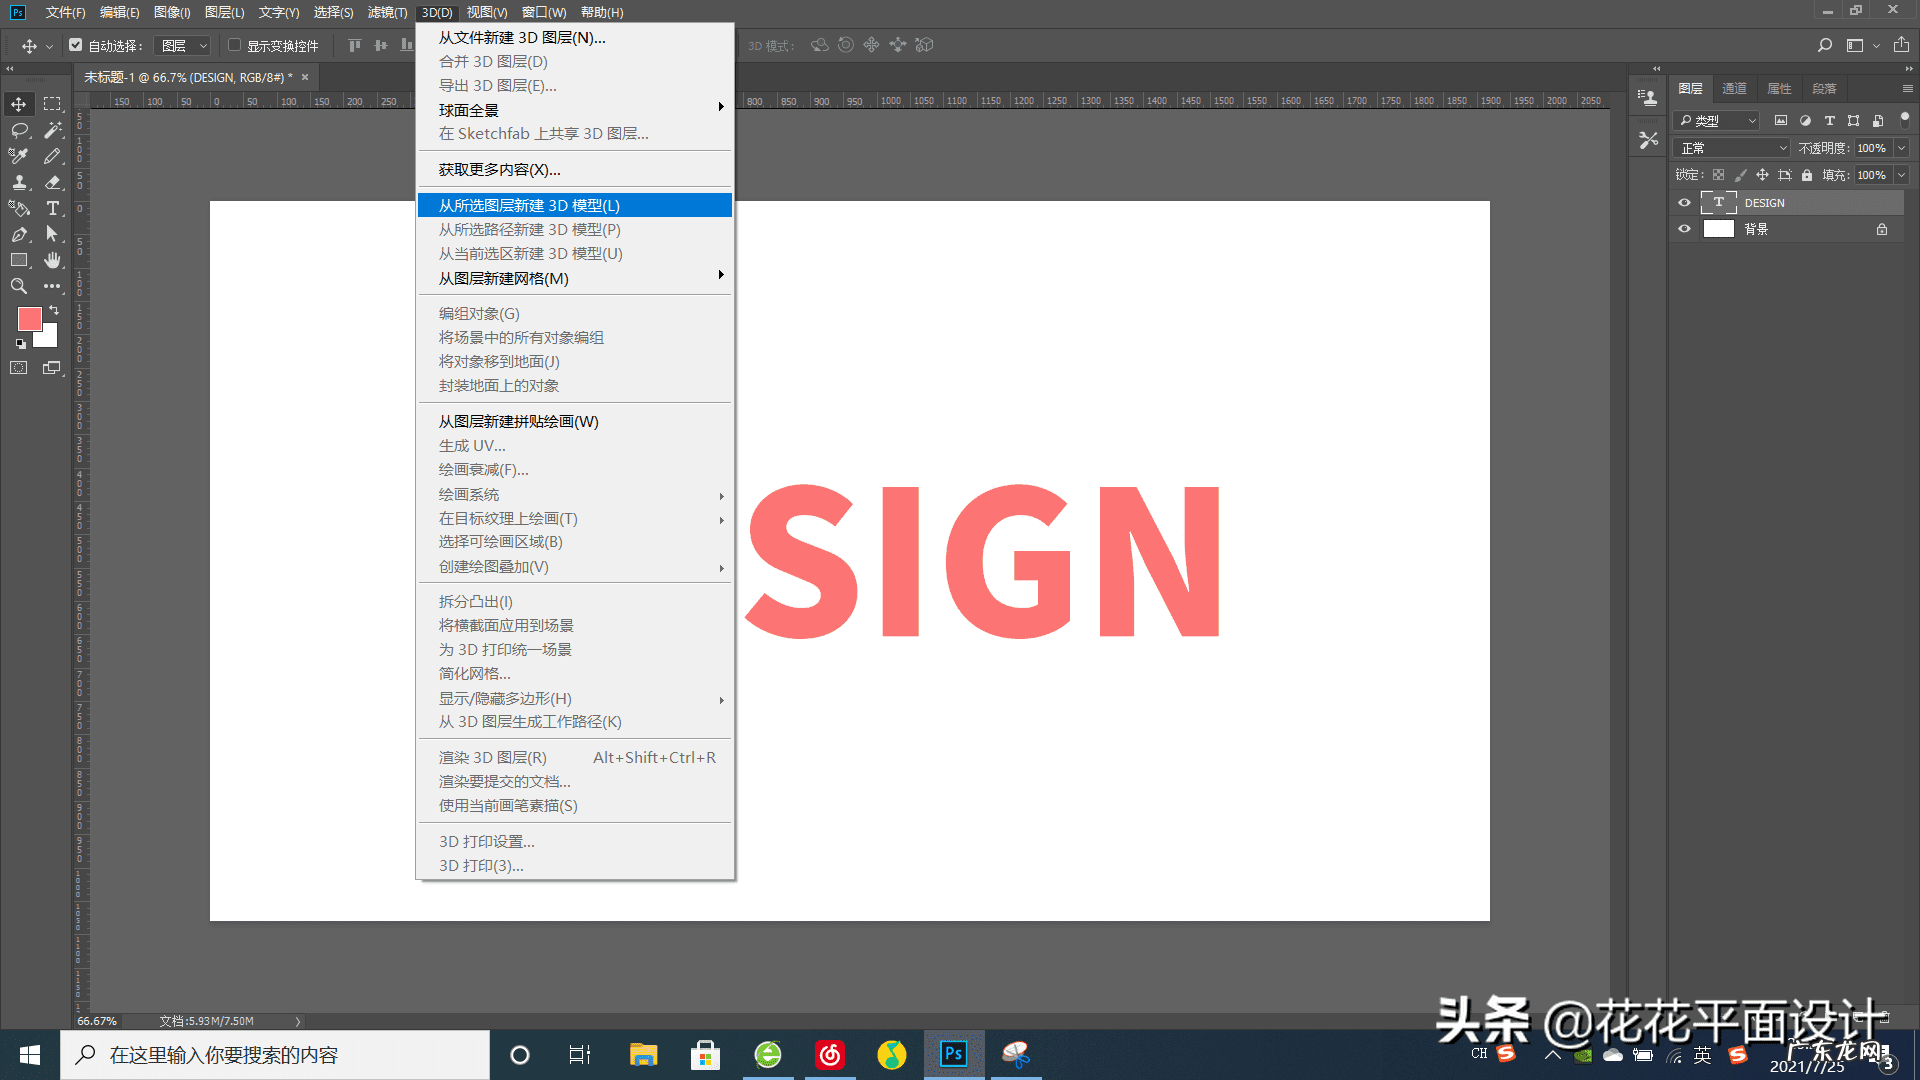Select the Hand tool
The width and height of the screenshot is (1920, 1080).
click(x=52, y=260)
